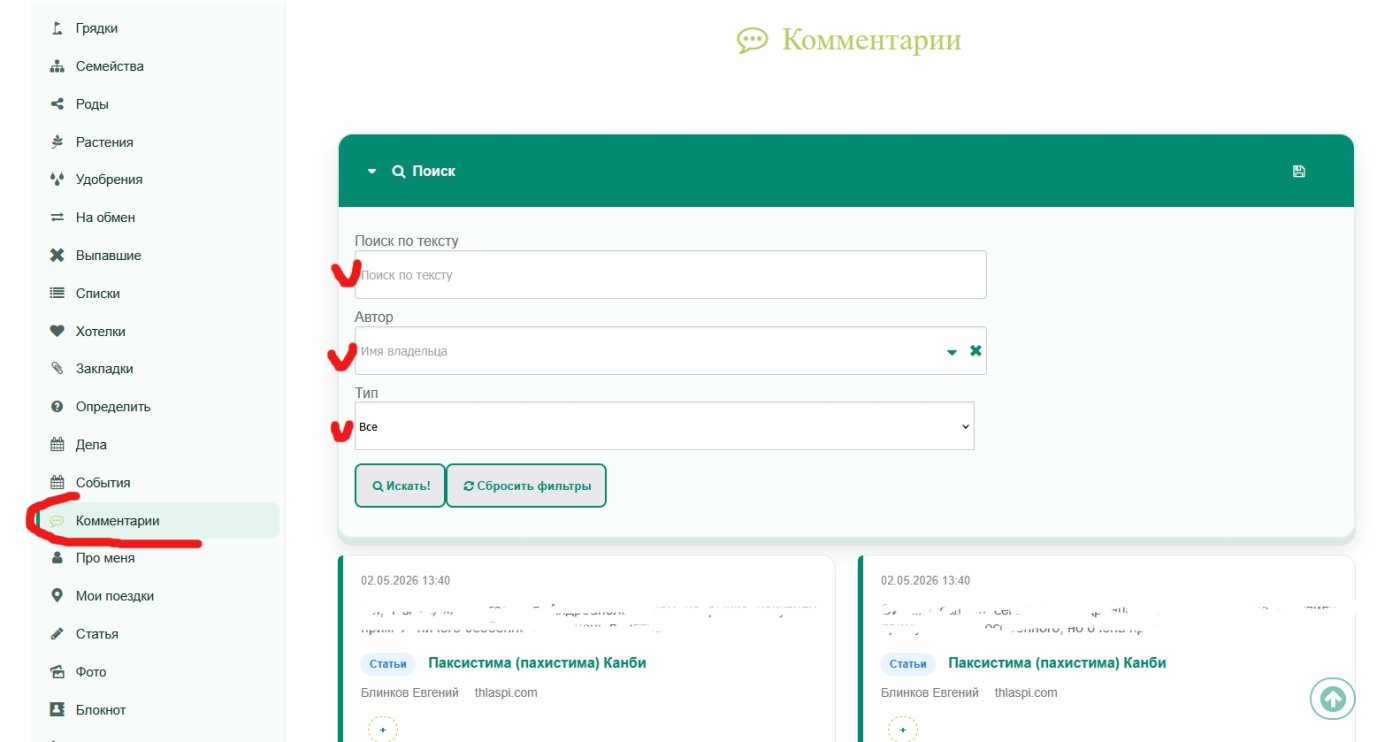Collapse the Поиск panel with the arrow
1400x742 pixels.
coord(372,172)
